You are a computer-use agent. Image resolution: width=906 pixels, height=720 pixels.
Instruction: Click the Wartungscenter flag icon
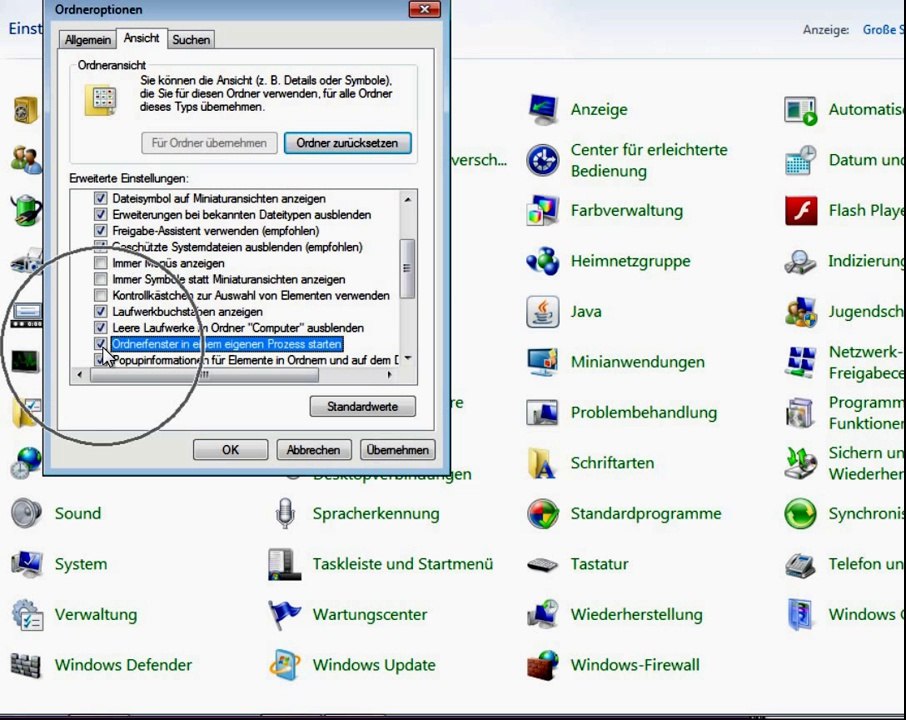click(x=285, y=614)
